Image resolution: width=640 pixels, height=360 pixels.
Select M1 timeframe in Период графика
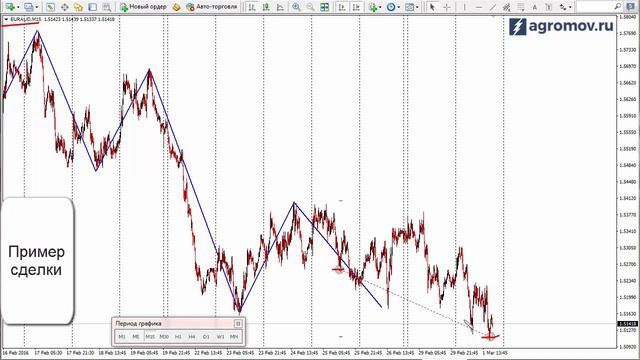point(122,336)
